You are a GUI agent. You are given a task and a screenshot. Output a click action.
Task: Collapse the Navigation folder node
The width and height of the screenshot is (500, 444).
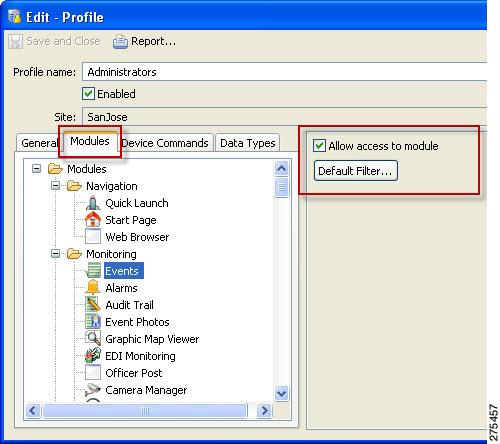tap(55, 186)
